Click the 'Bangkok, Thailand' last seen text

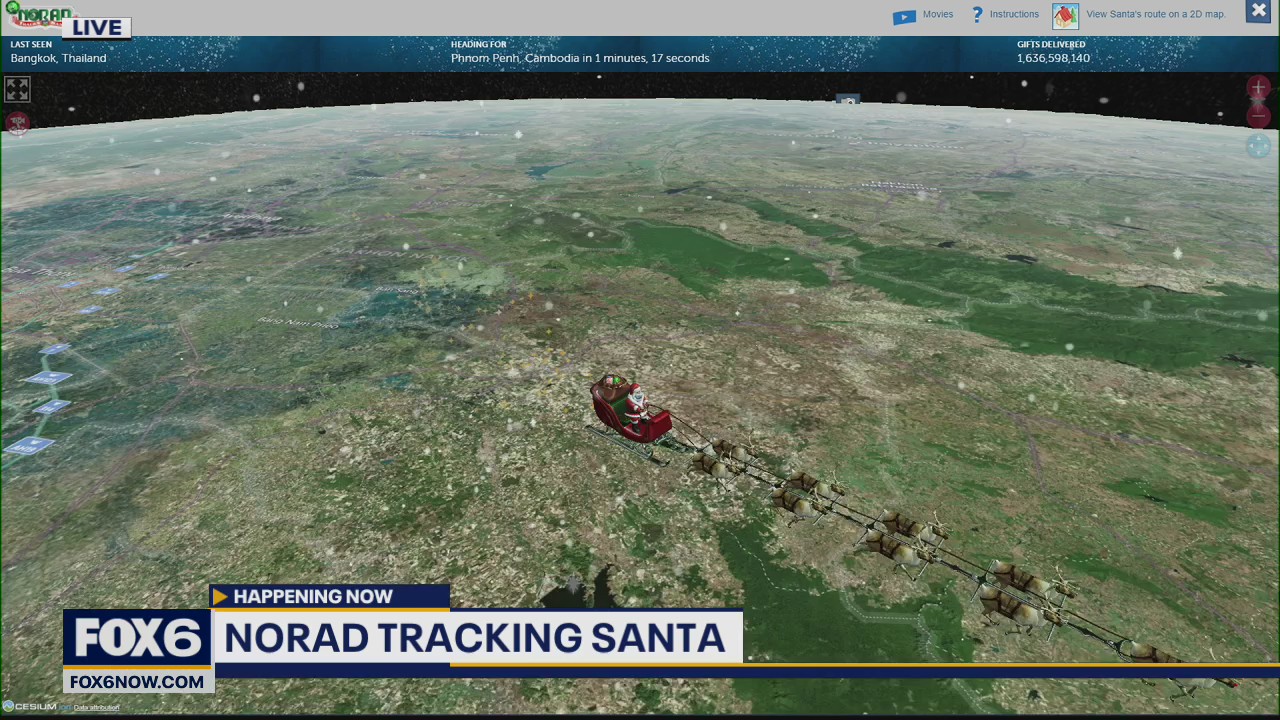[x=58, y=58]
